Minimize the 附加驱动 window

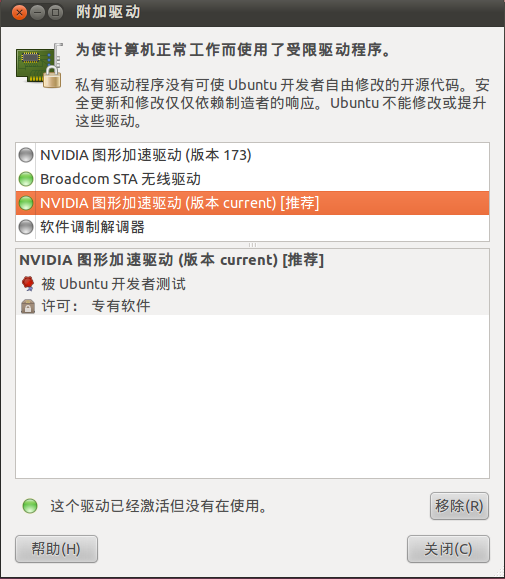(x=37, y=13)
